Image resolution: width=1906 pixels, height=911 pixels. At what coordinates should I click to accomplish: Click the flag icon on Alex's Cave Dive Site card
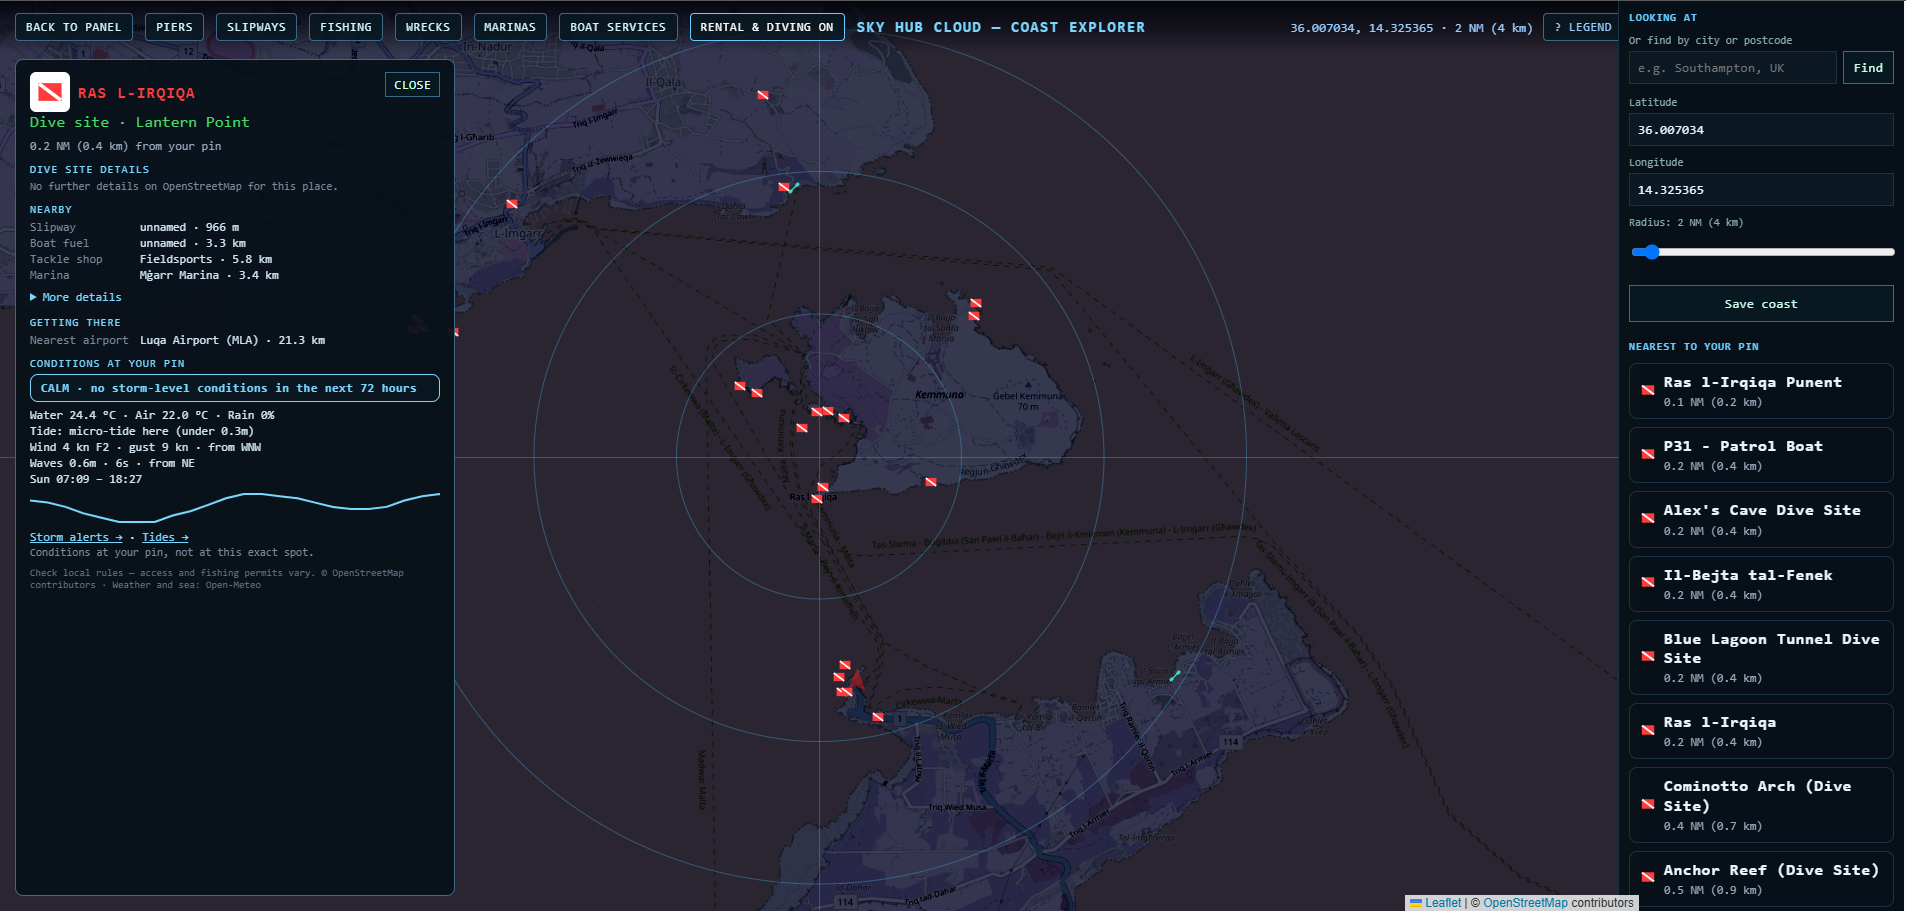coord(1647,519)
